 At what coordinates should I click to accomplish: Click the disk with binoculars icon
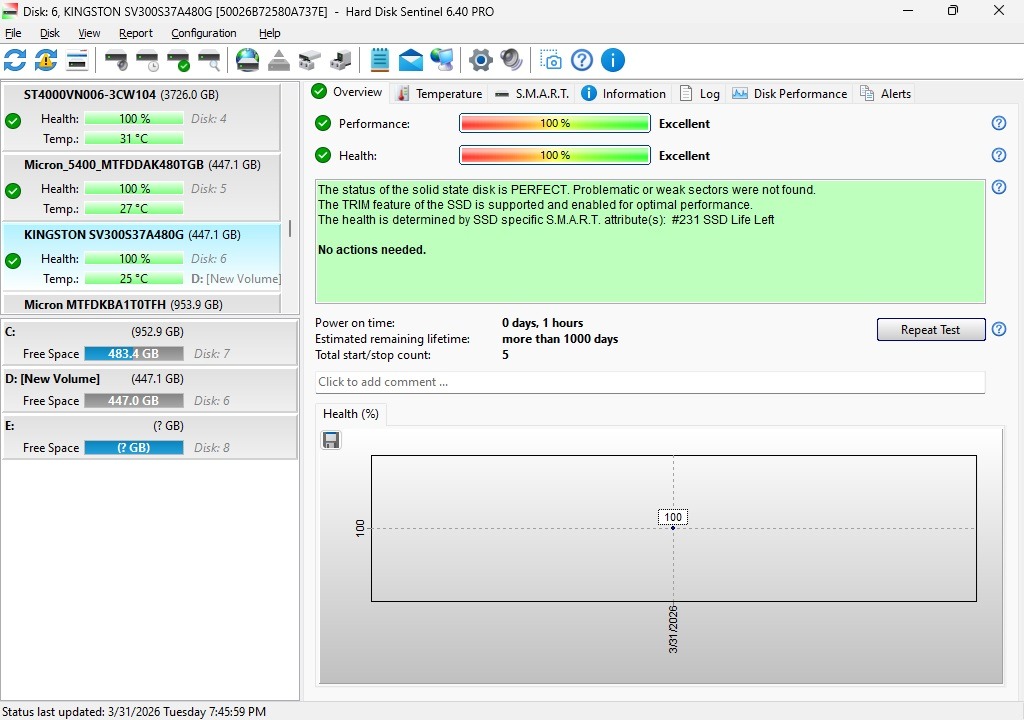point(310,60)
